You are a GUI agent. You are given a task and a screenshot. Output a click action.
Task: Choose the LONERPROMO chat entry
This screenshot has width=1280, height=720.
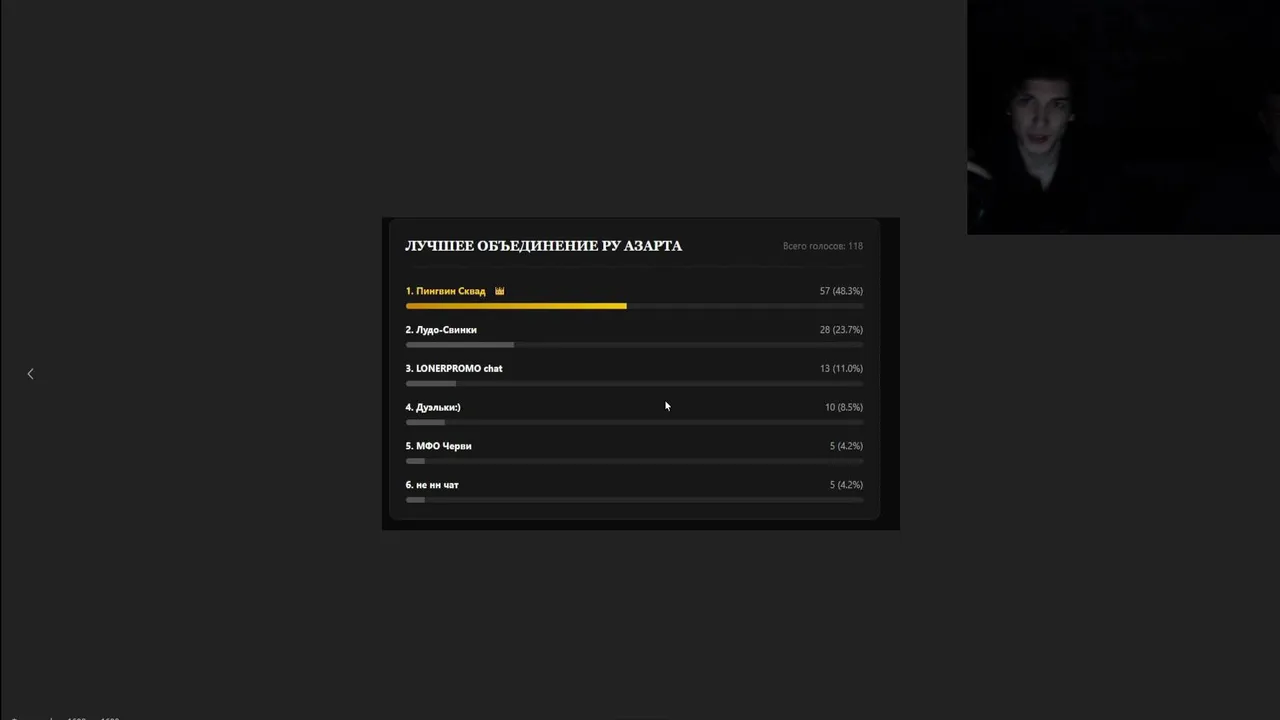click(x=454, y=369)
